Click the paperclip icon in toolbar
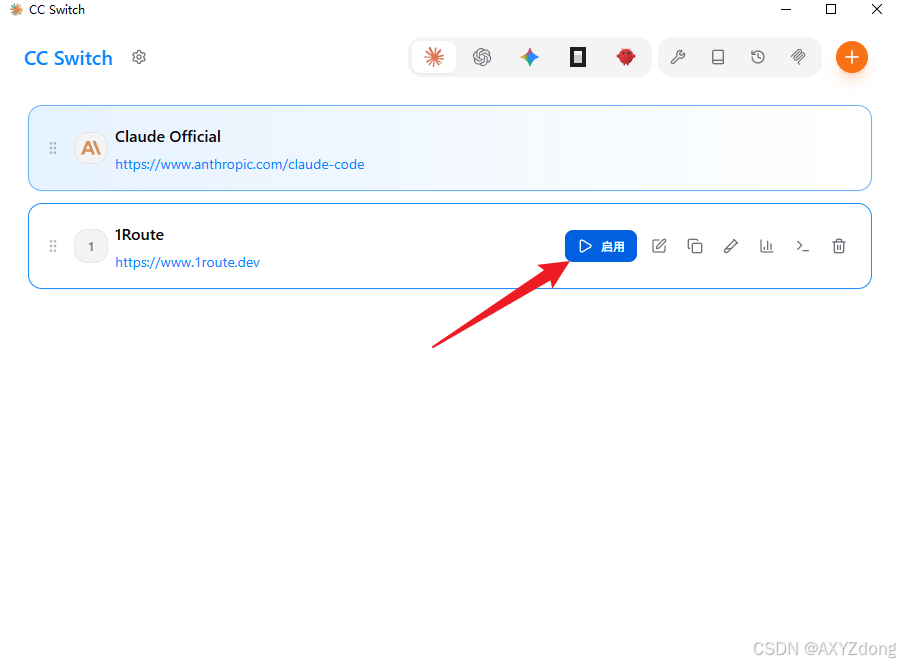 pos(798,57)
